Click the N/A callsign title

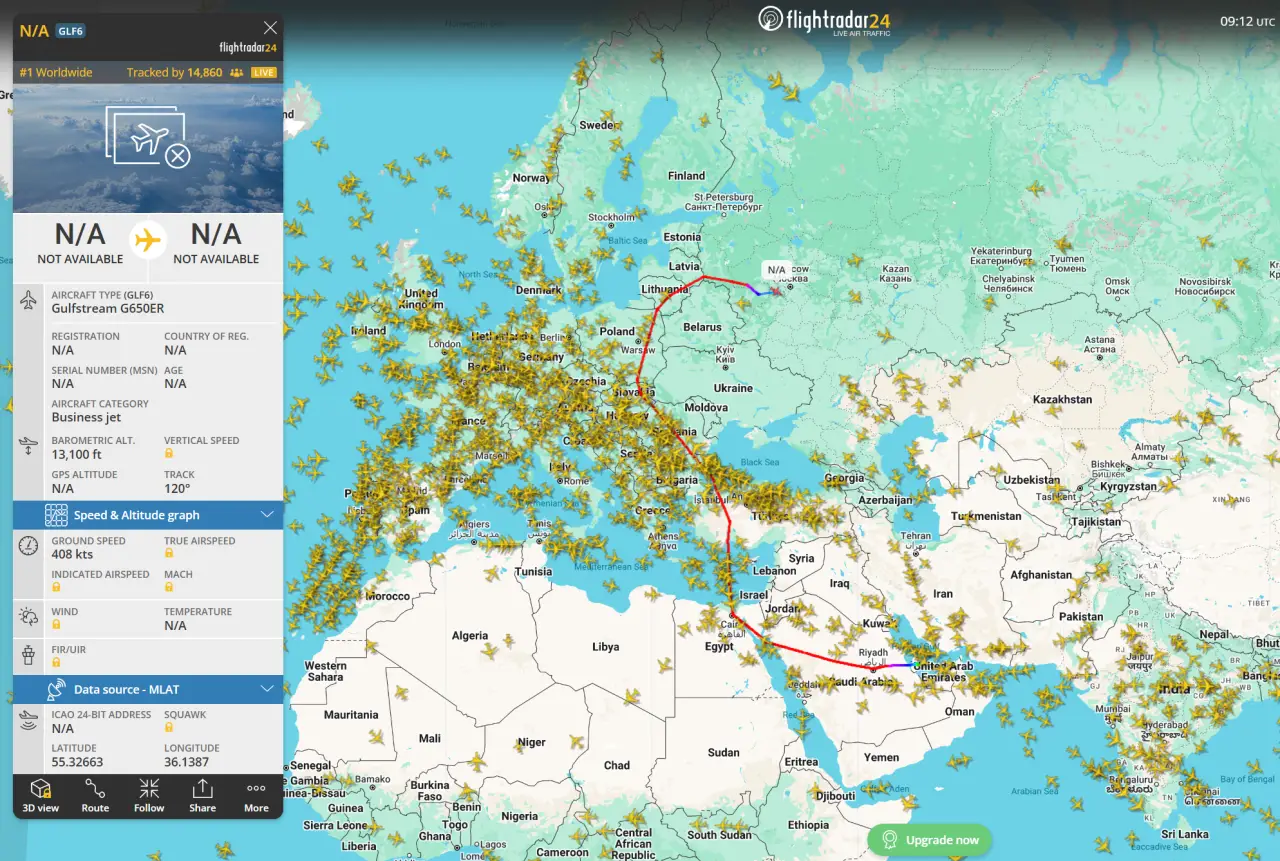point(34,31)
